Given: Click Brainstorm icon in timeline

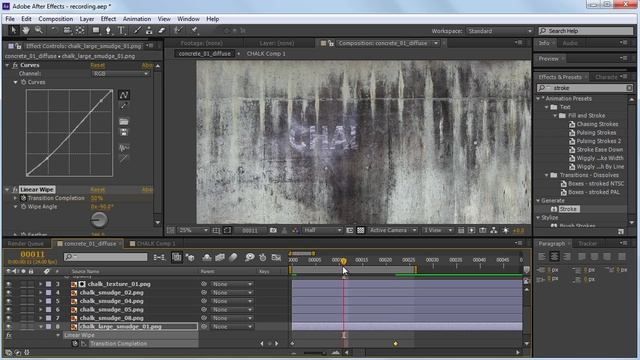Looking at the screenshot, I should click(249, 257).
